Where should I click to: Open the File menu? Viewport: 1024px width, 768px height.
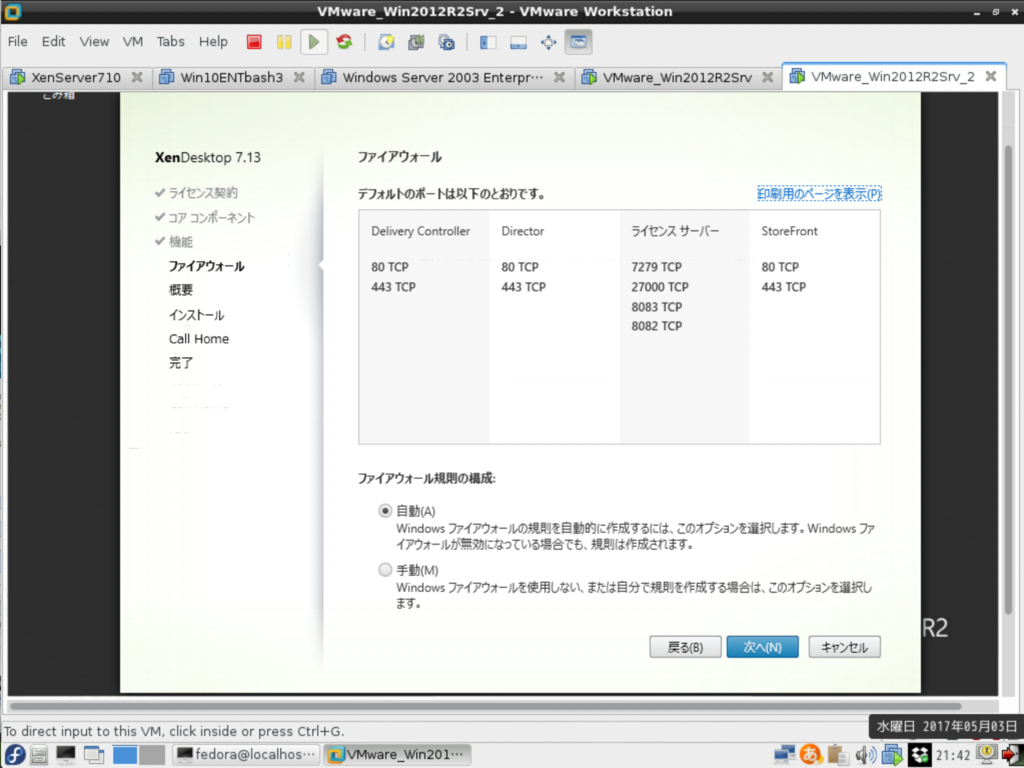tap(18, 42)
